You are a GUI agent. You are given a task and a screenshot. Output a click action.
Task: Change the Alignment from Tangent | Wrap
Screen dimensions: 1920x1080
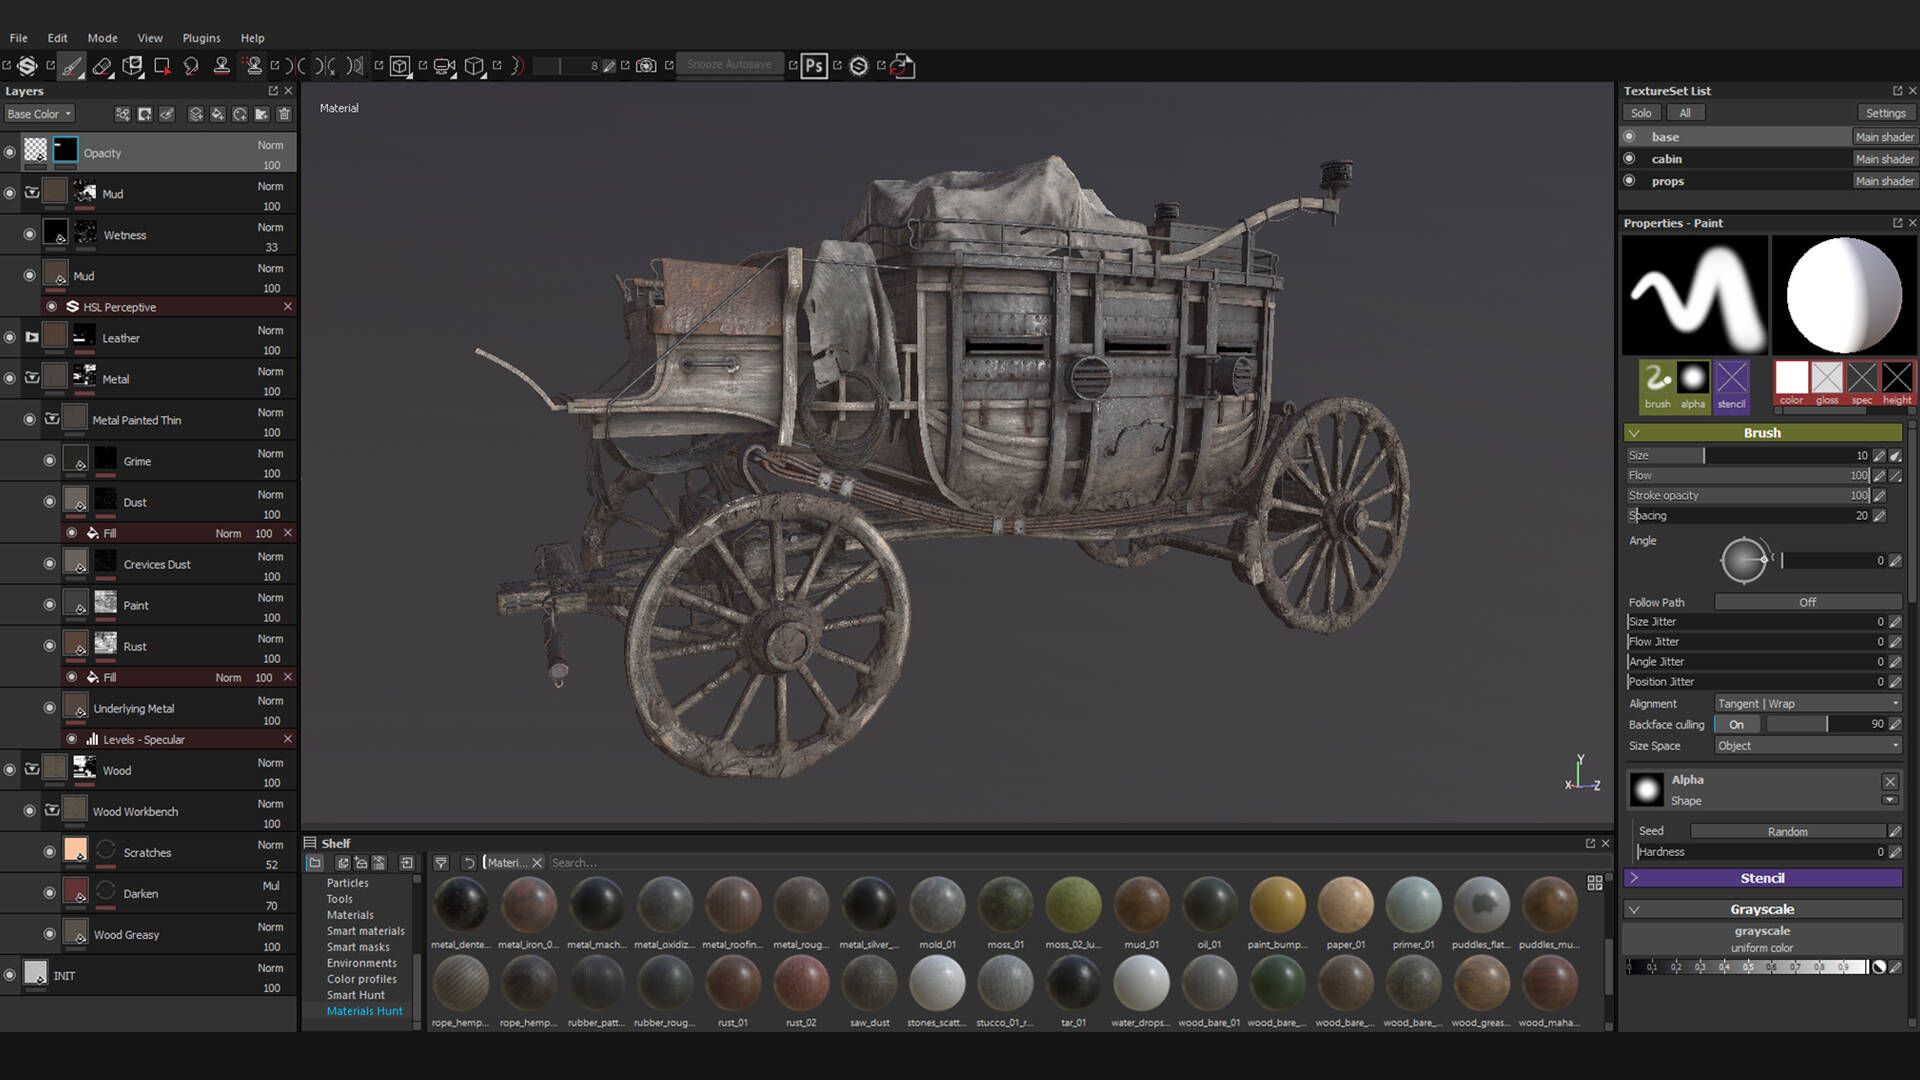[x=1806, y=703]
